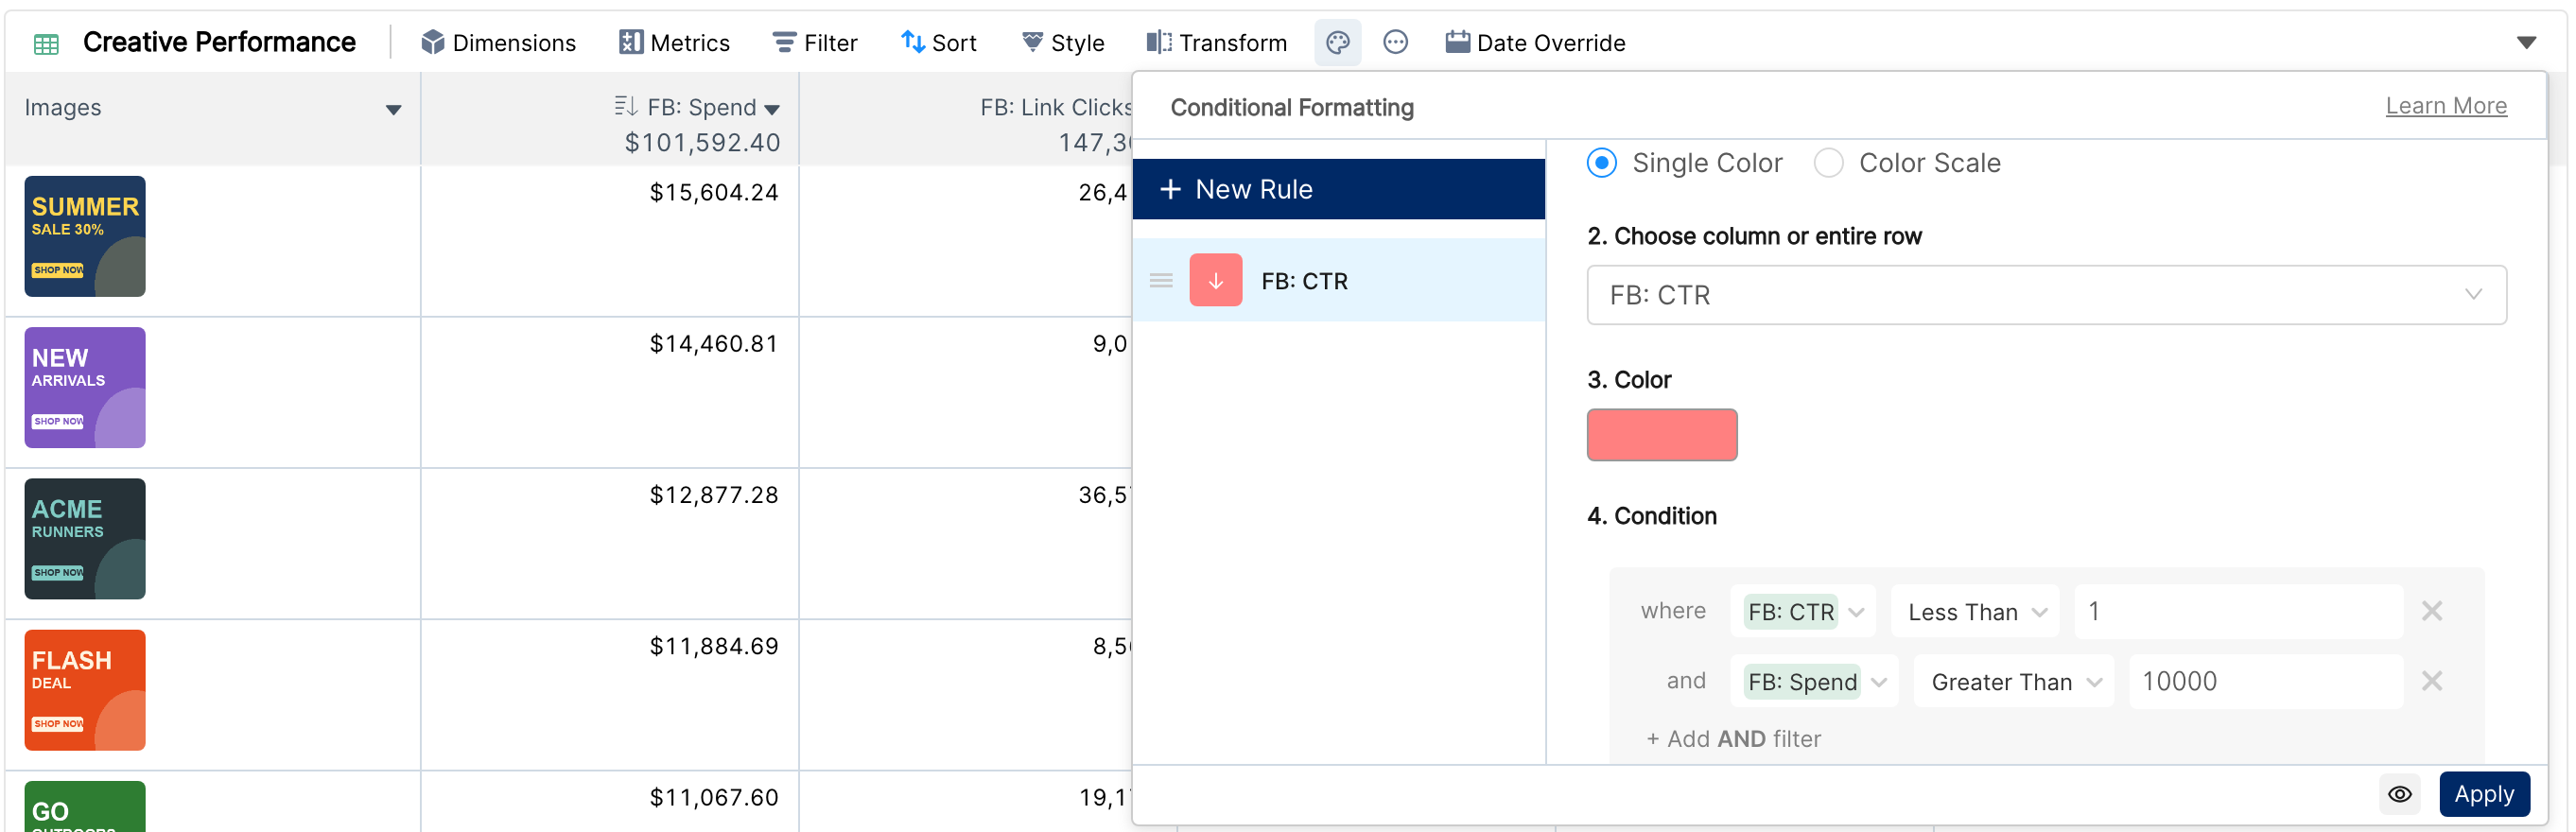The height and width of the screenshot is (832, 2576).
Task: Open the Metrics menu
Action: (x=675, y=43)
